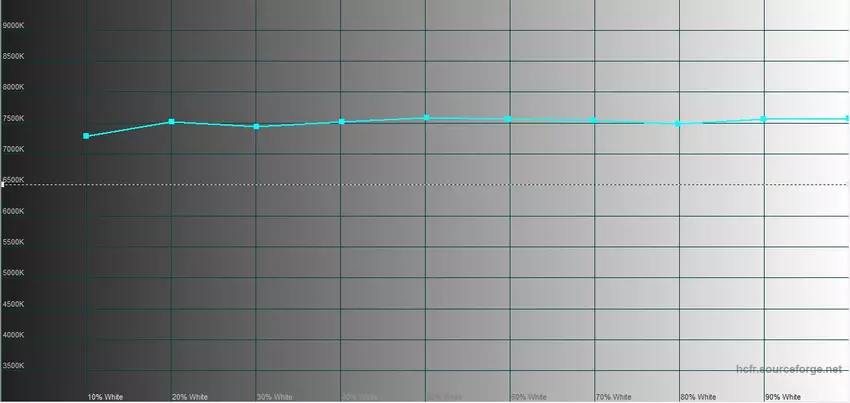
Task: Click the cyan data point at 90% White
Action: coord(763,119)
